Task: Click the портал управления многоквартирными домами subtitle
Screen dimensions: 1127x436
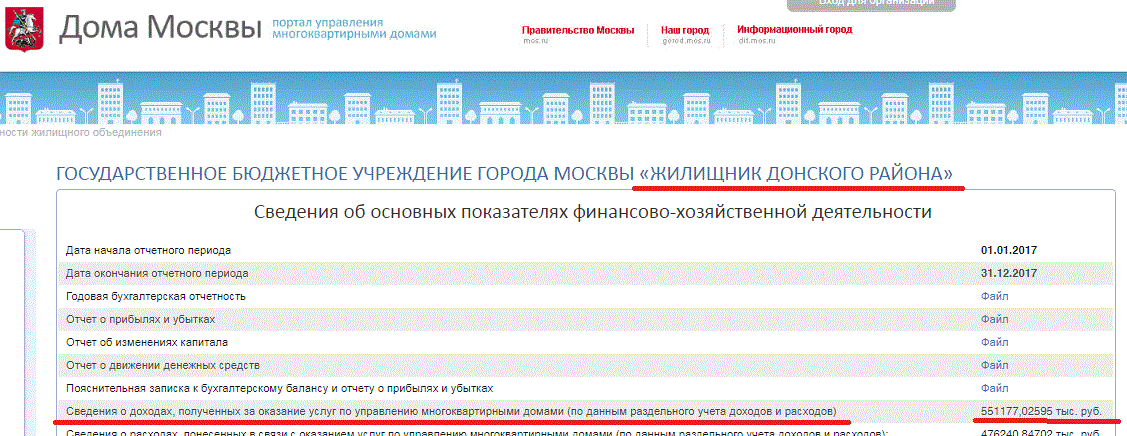Action: [354, 28]
